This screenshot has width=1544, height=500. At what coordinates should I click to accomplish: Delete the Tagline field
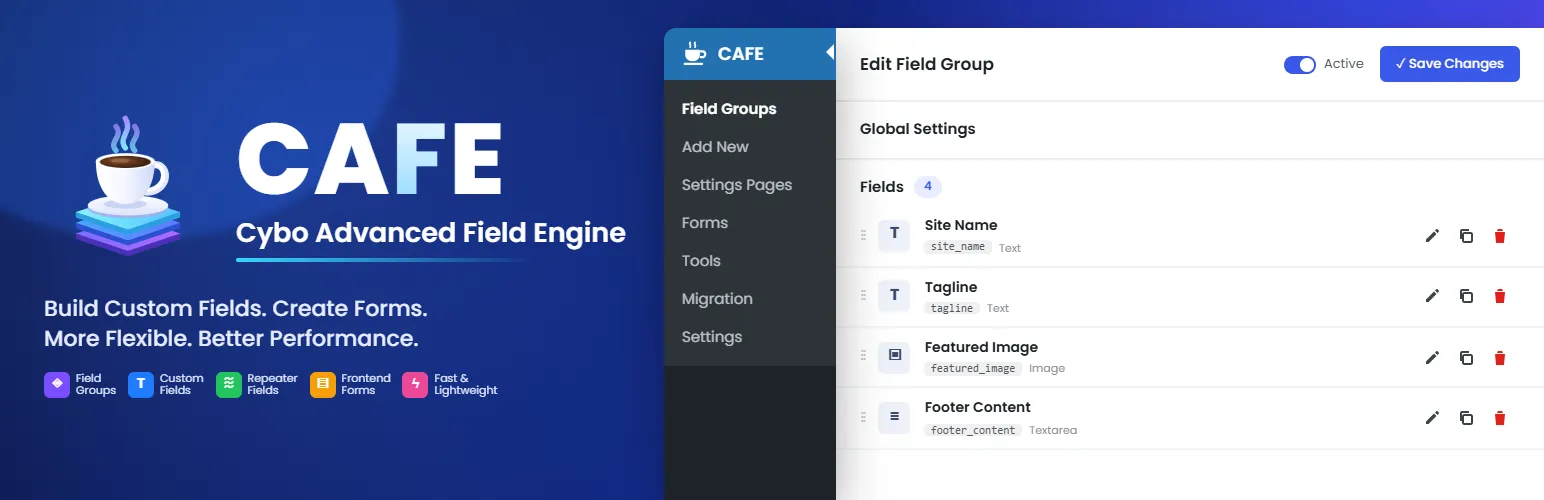click(1499, 296)
